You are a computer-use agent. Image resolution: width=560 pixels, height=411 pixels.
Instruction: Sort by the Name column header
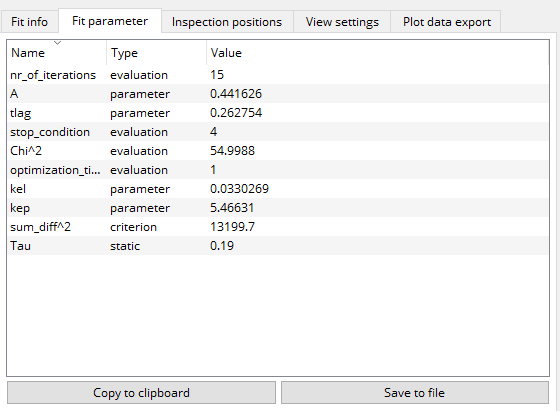(57, 53)
